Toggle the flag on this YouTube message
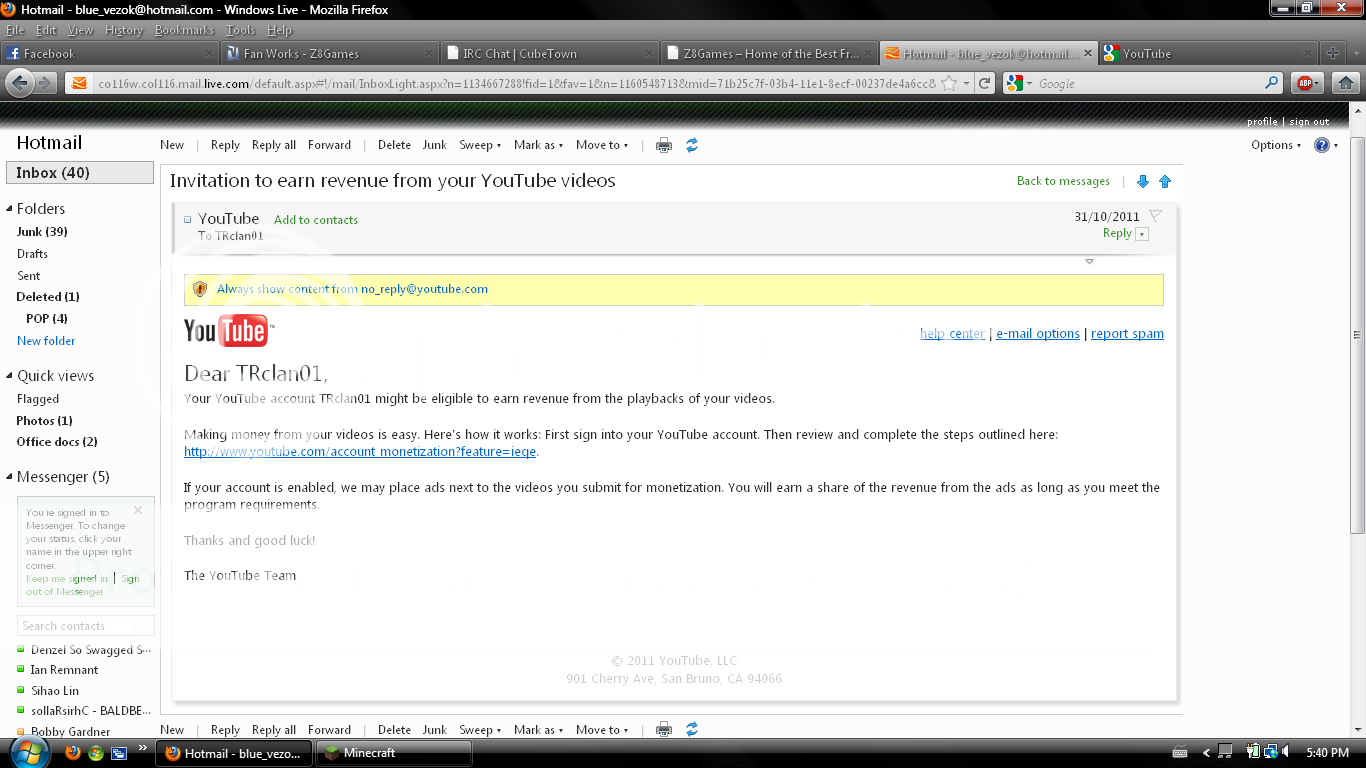Viewport: 1366px width, 768px height. click(x=1156, y=216)
